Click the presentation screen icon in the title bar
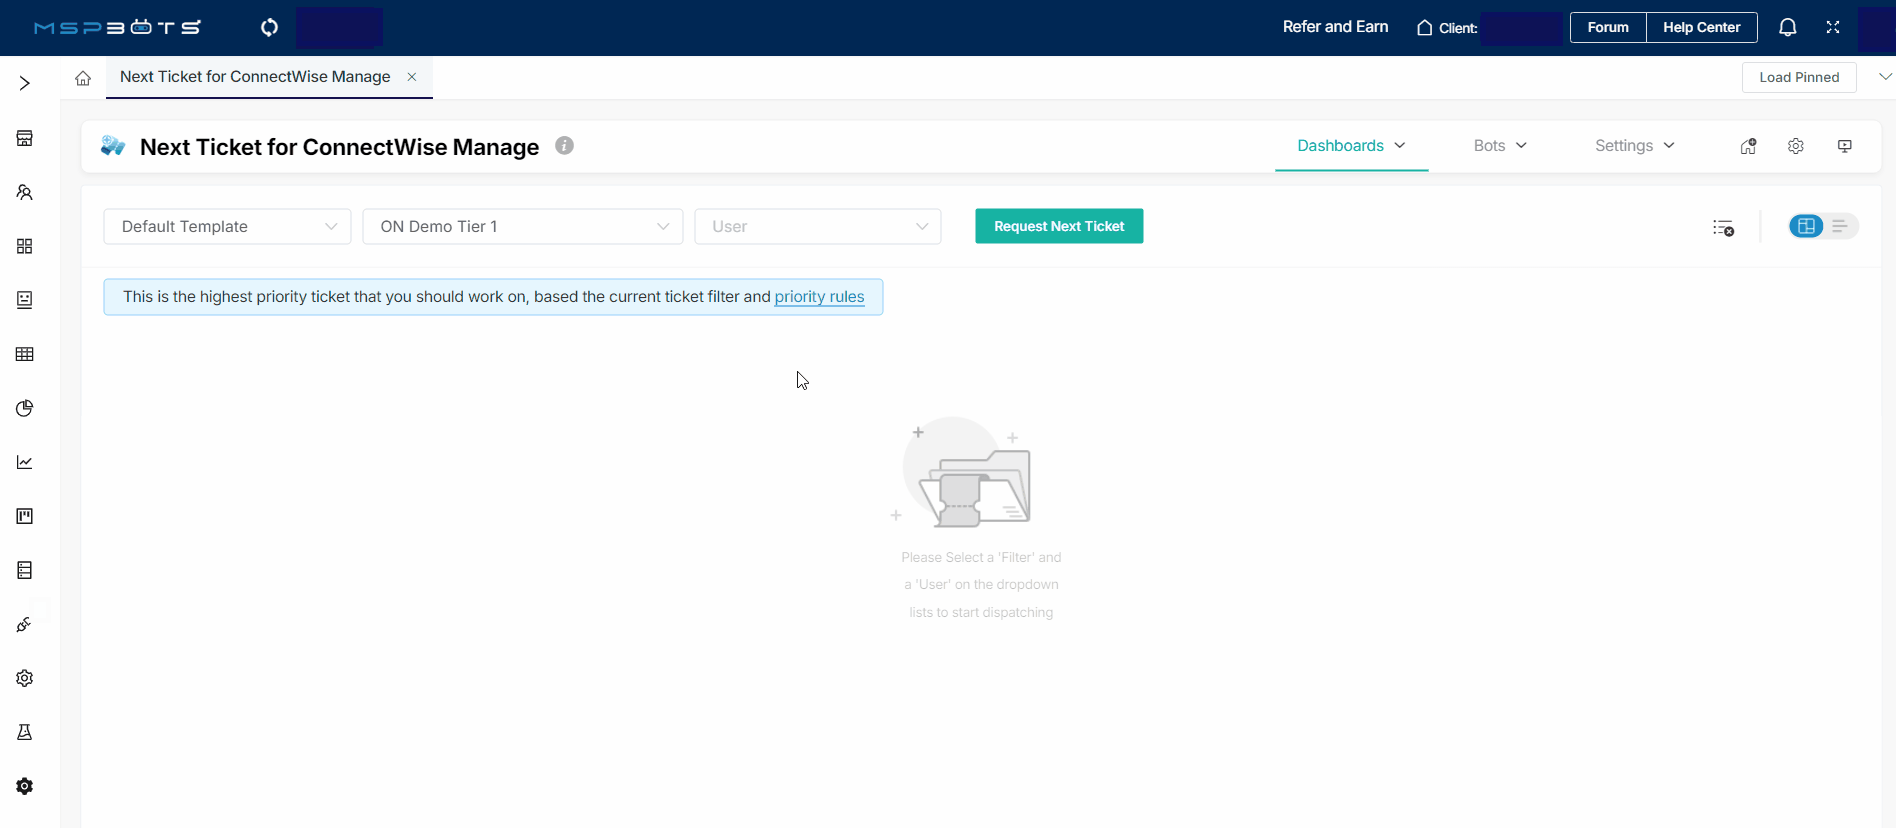1896x828 pixels. 1845,146
